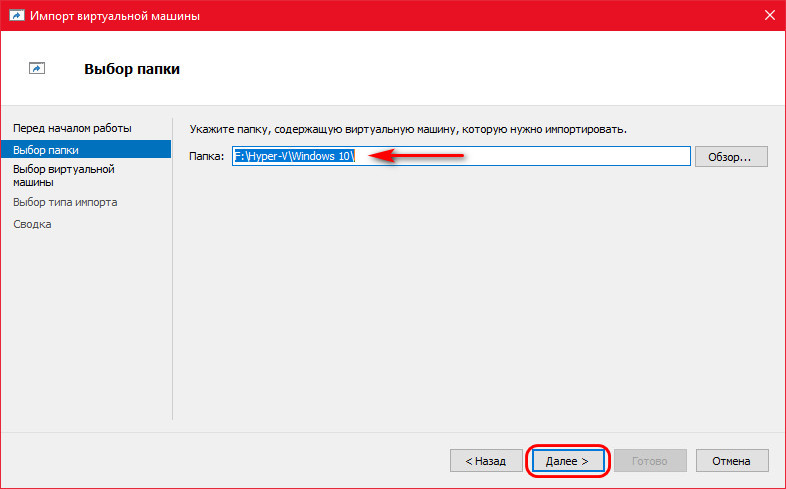The image size is (786, 489).
Task: Select the Выбор папки step
Action: tap(86, 150)
